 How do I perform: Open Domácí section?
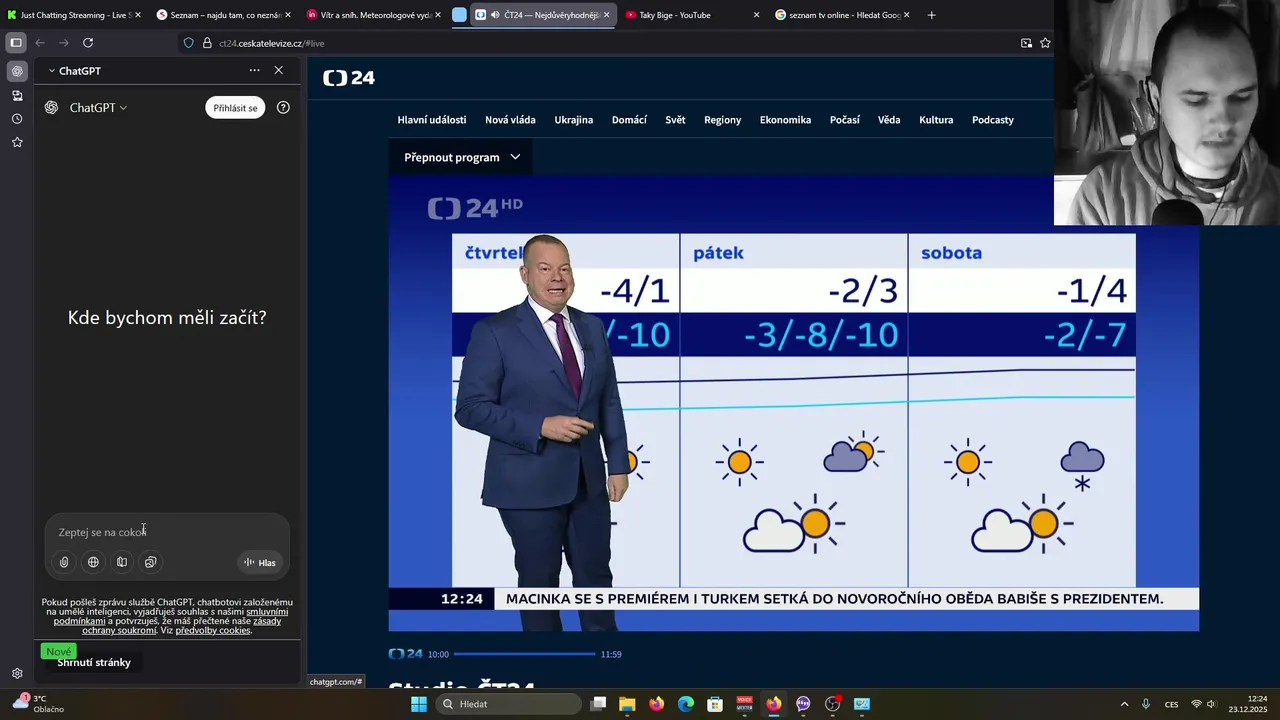629,120
